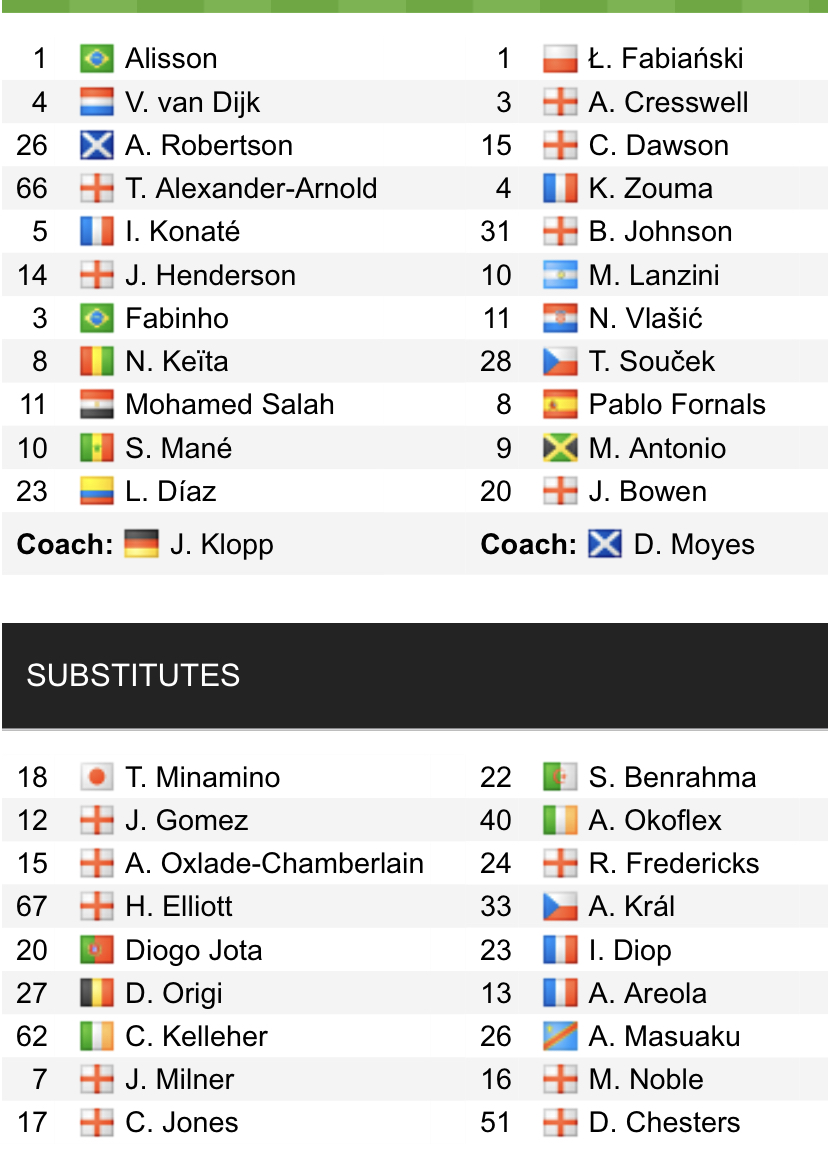Click the Colombia flag beside L. Díaz

(x=97, y=491)
